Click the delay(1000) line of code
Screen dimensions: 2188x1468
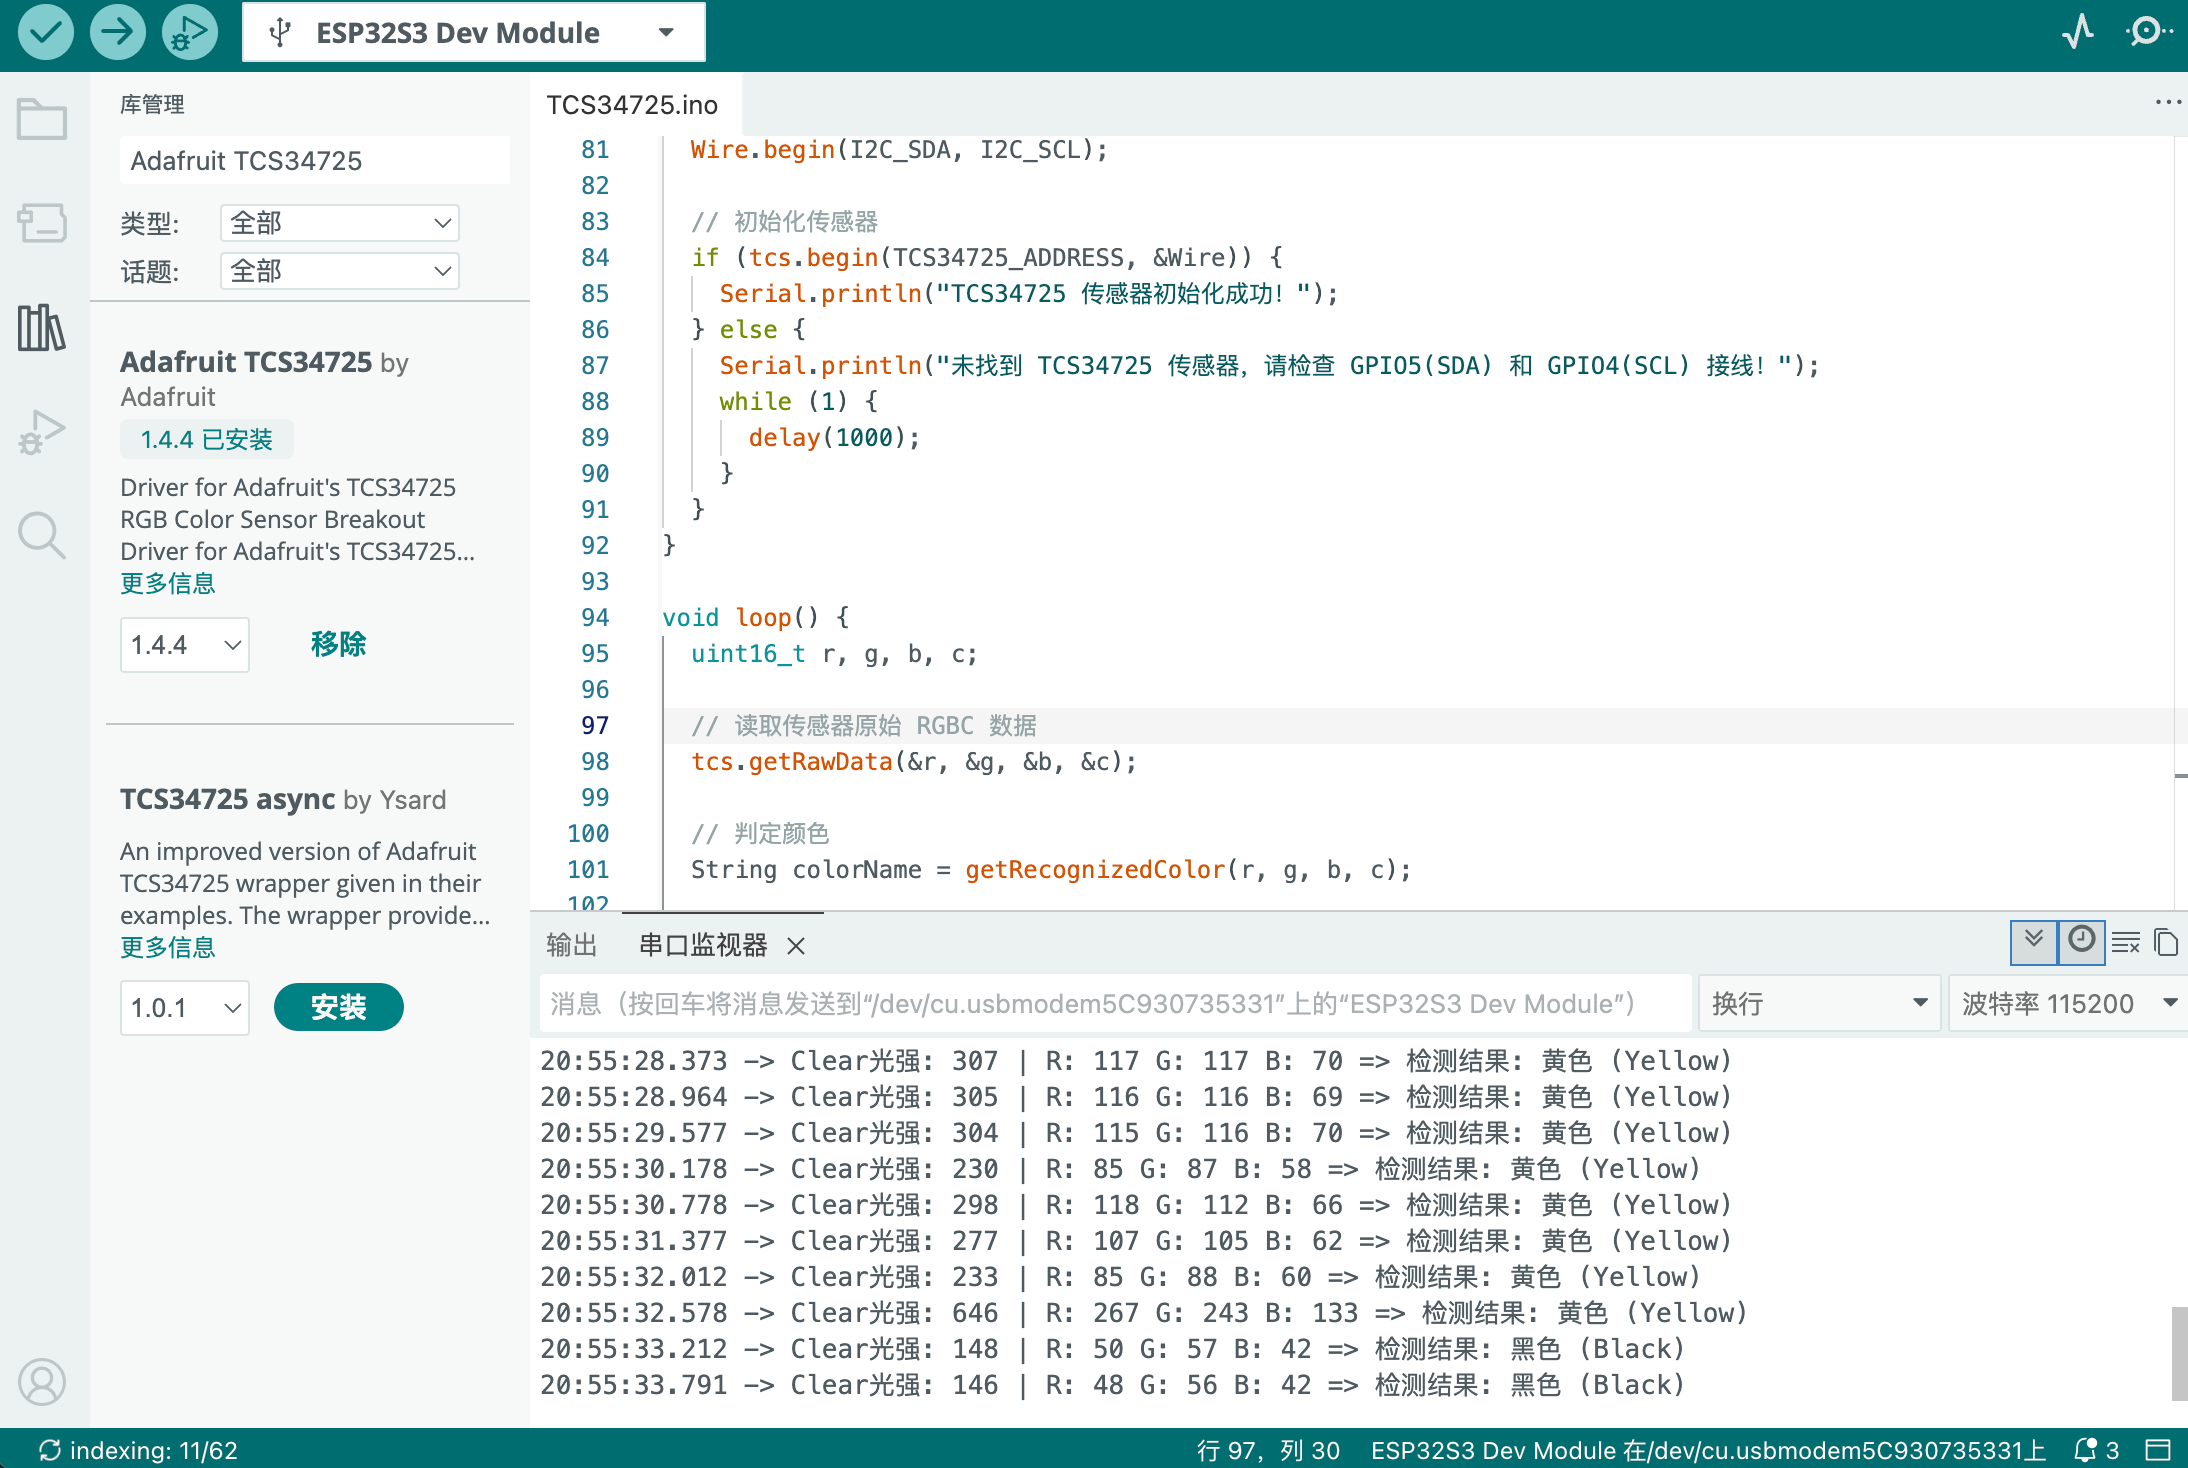834,437
